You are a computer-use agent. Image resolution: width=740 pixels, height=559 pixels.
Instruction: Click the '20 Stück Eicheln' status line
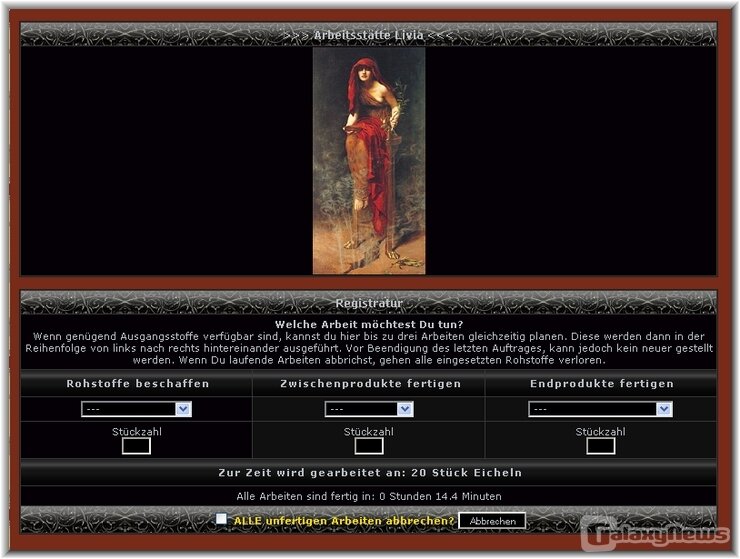[x=370, y=473]
